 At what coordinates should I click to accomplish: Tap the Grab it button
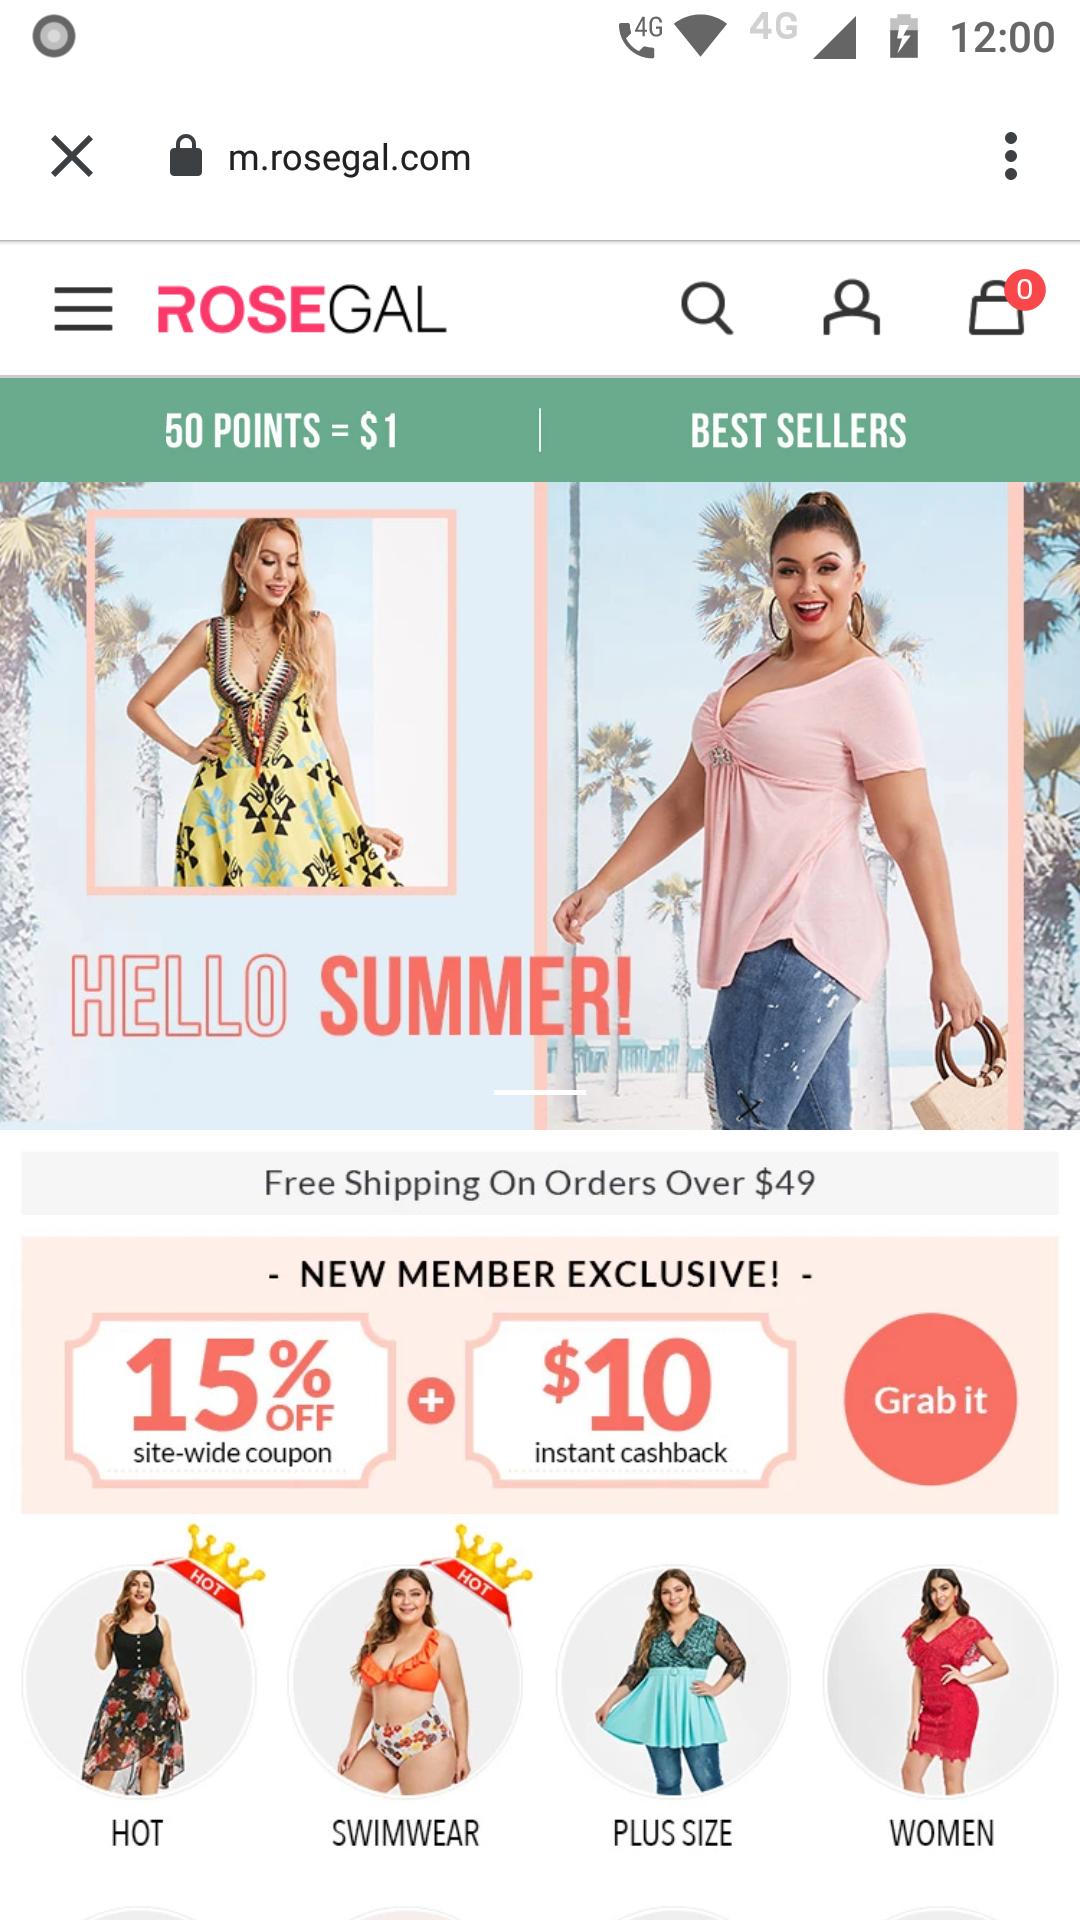(x=930, y=1399)
